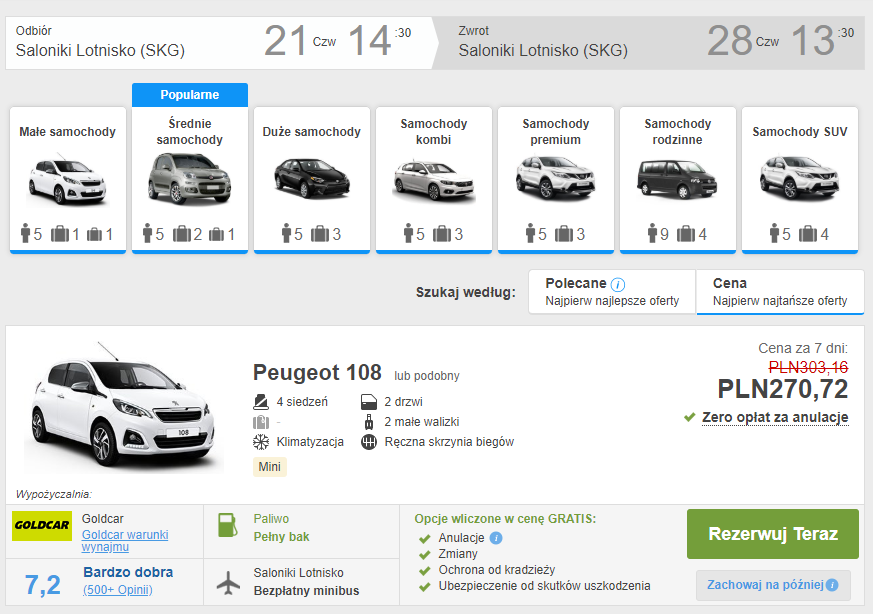This screenshot has width=873, height=614.
Task: Click the fuel pump Paliwo icon
Action: click(x=228, y=525)
